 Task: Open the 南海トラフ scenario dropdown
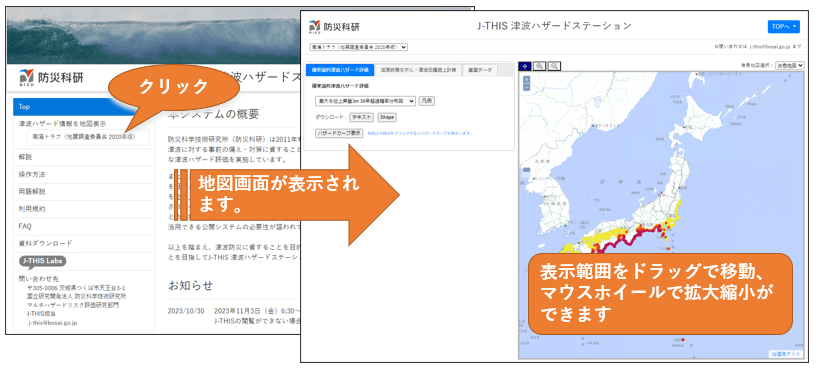click(358, 47)
